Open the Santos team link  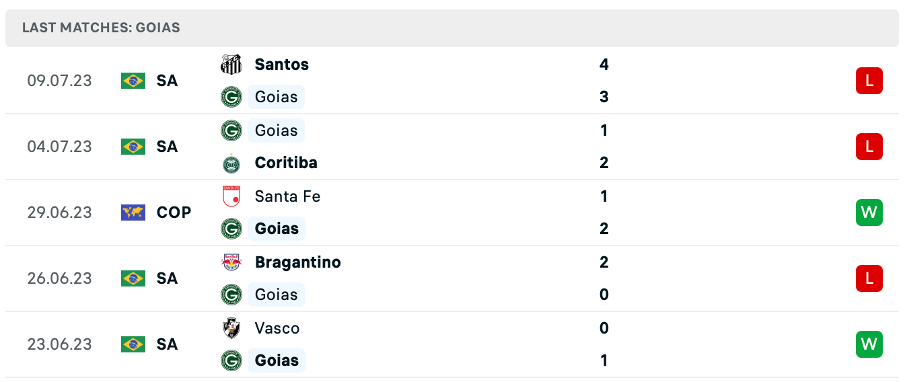click(281, 65)
